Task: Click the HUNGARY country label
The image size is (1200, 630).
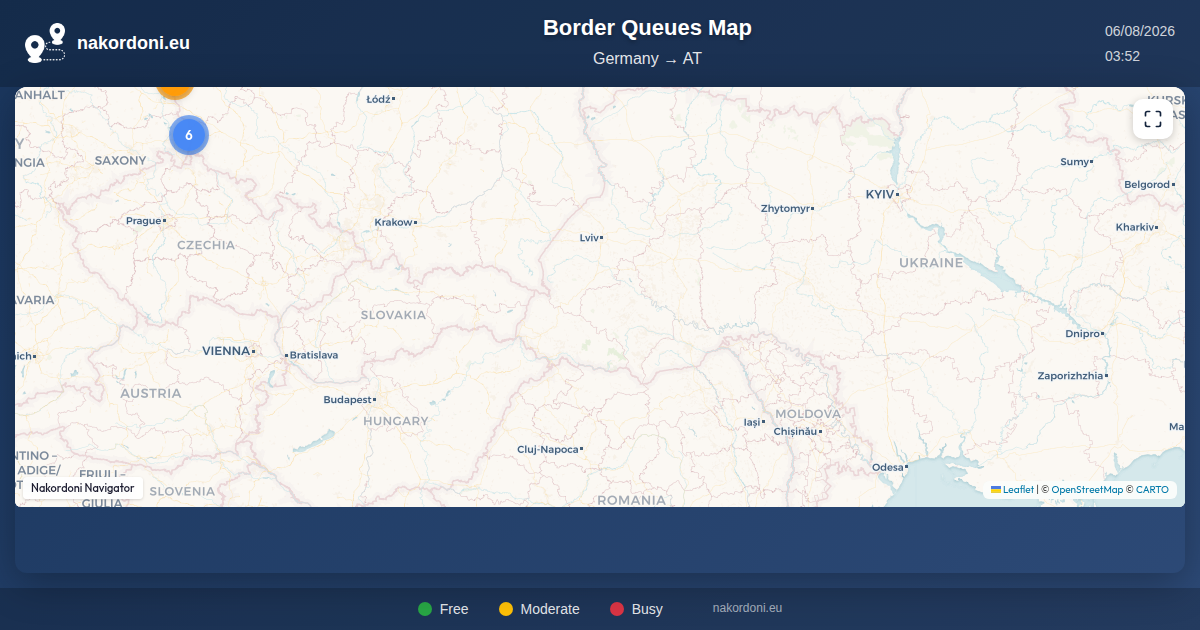Action: (396, 422)
